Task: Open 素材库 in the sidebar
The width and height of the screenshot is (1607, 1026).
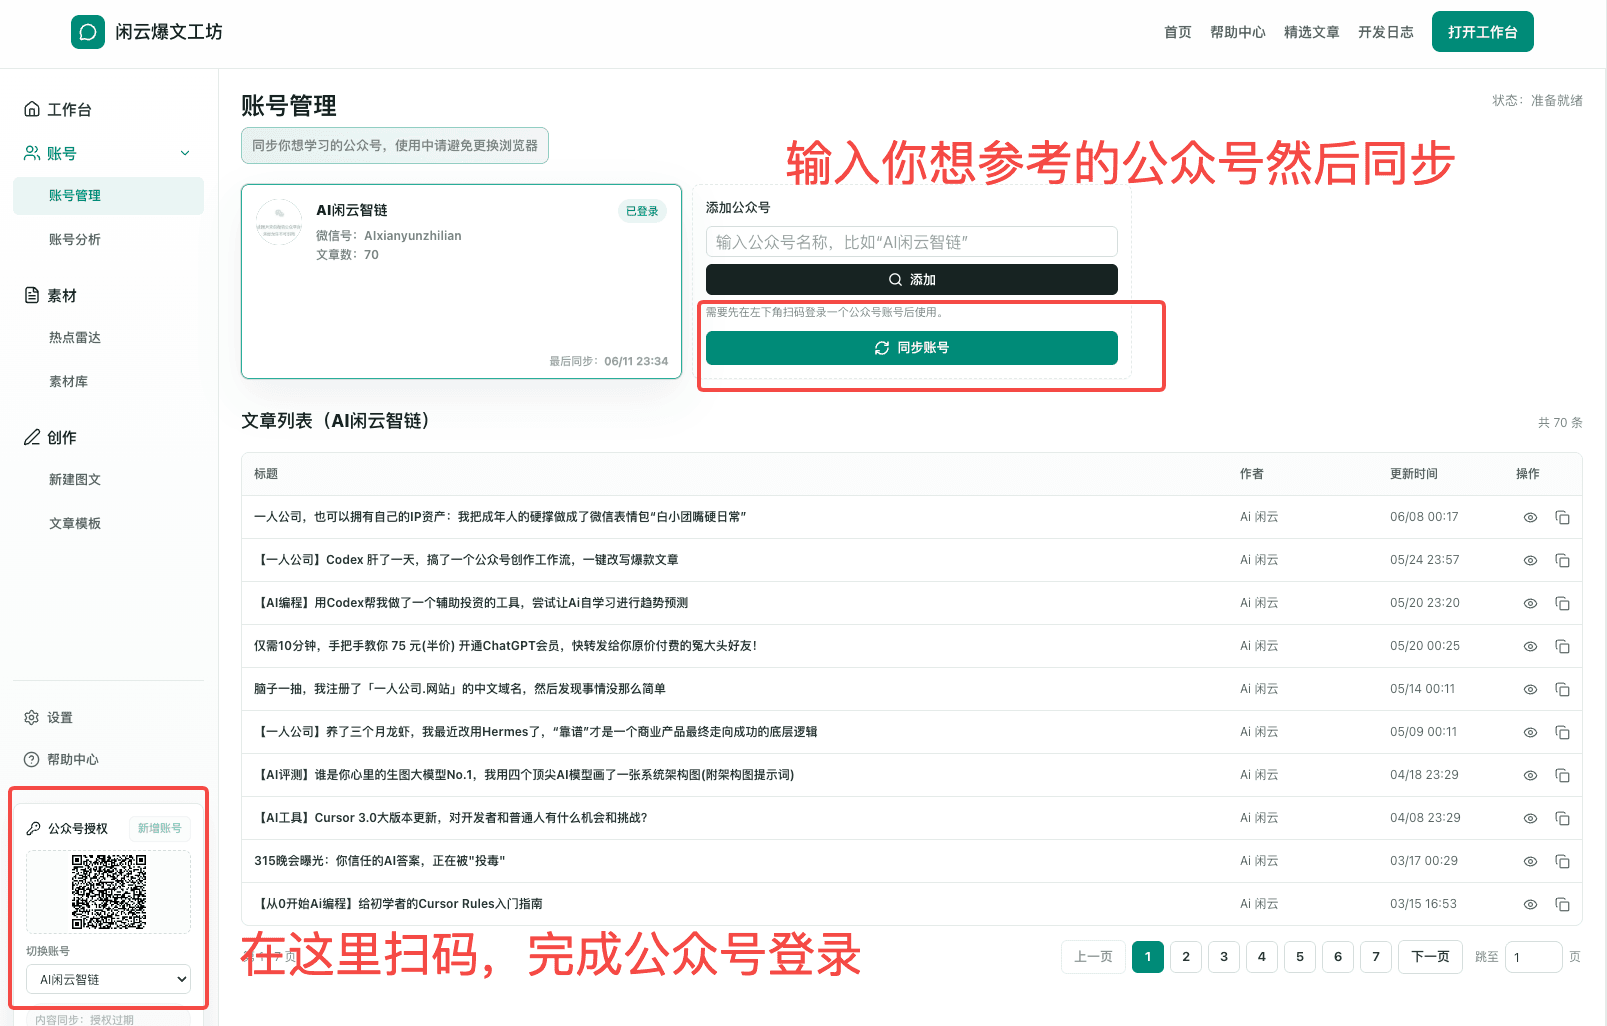Action: coord(68,382)
